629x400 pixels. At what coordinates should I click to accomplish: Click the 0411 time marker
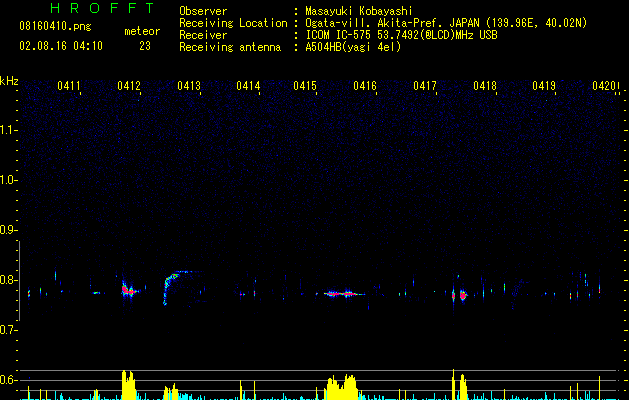point(69,86)
